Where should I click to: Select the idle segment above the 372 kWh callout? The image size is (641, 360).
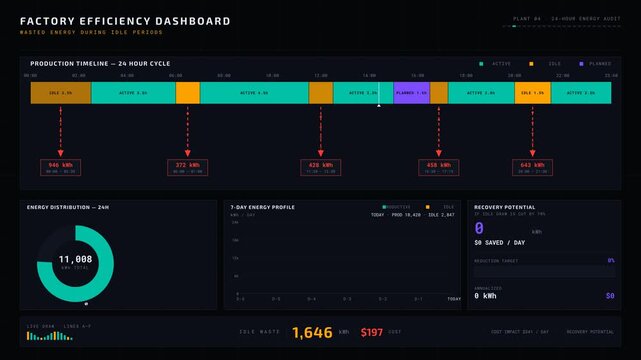[x=188, y=93]
